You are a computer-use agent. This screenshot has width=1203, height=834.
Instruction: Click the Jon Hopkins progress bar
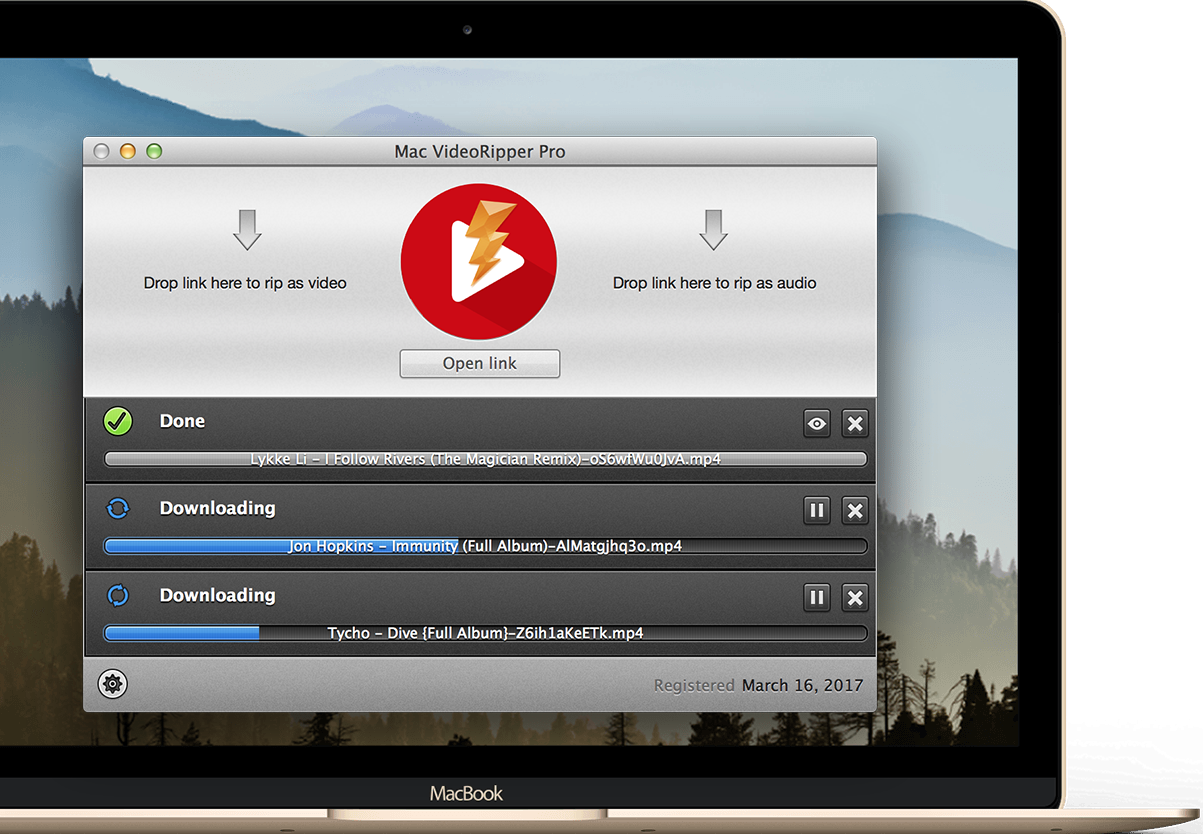(485, 546)
